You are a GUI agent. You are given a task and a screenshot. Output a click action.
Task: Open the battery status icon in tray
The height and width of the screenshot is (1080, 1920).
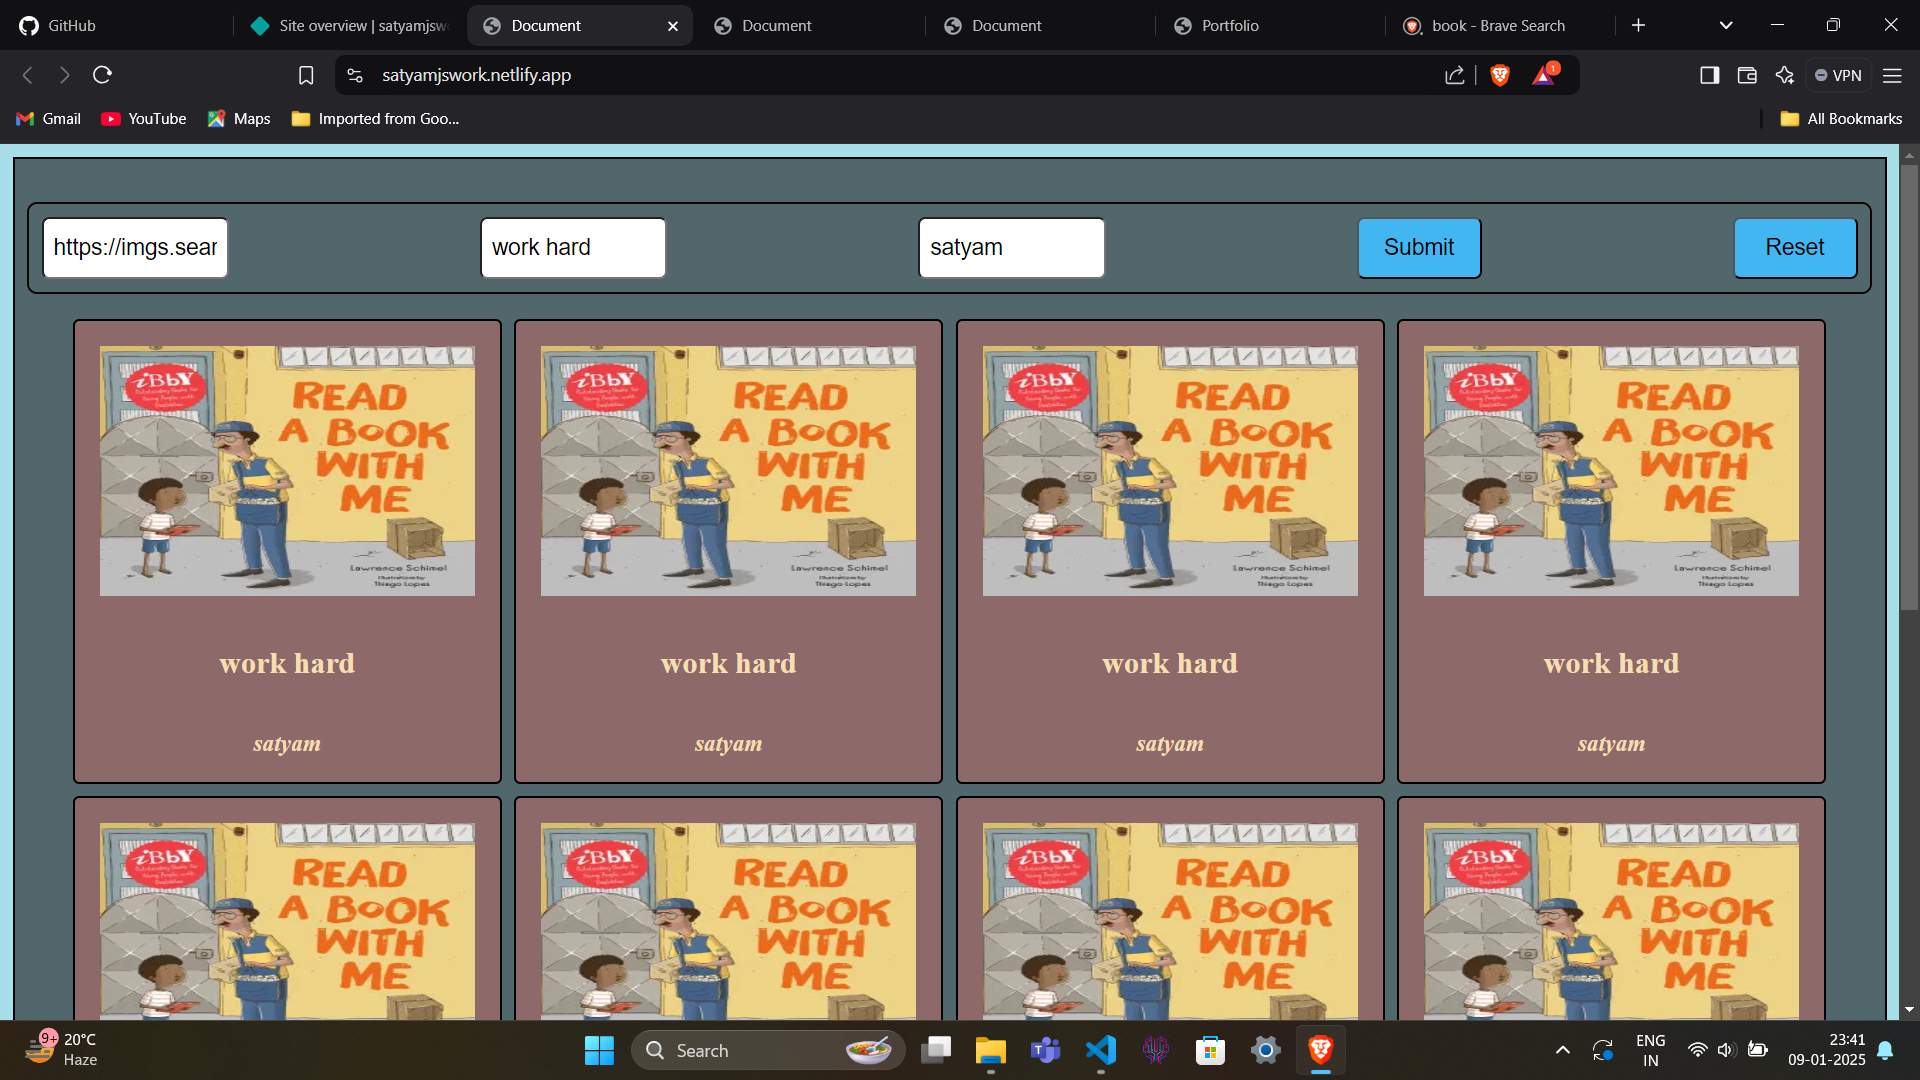click(x=1757, y=1050)
